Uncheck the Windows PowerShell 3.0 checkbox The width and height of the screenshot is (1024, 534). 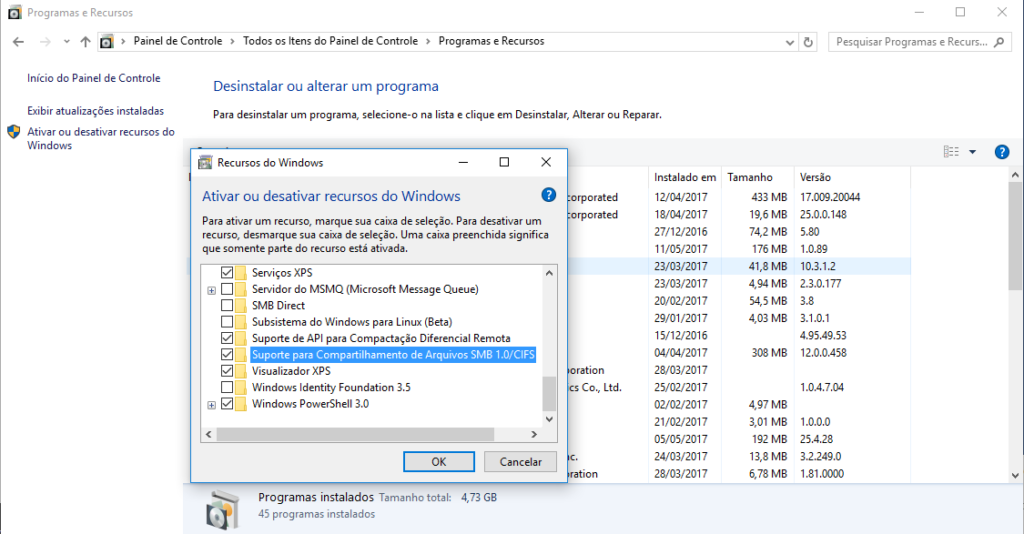tap(227, 404)
